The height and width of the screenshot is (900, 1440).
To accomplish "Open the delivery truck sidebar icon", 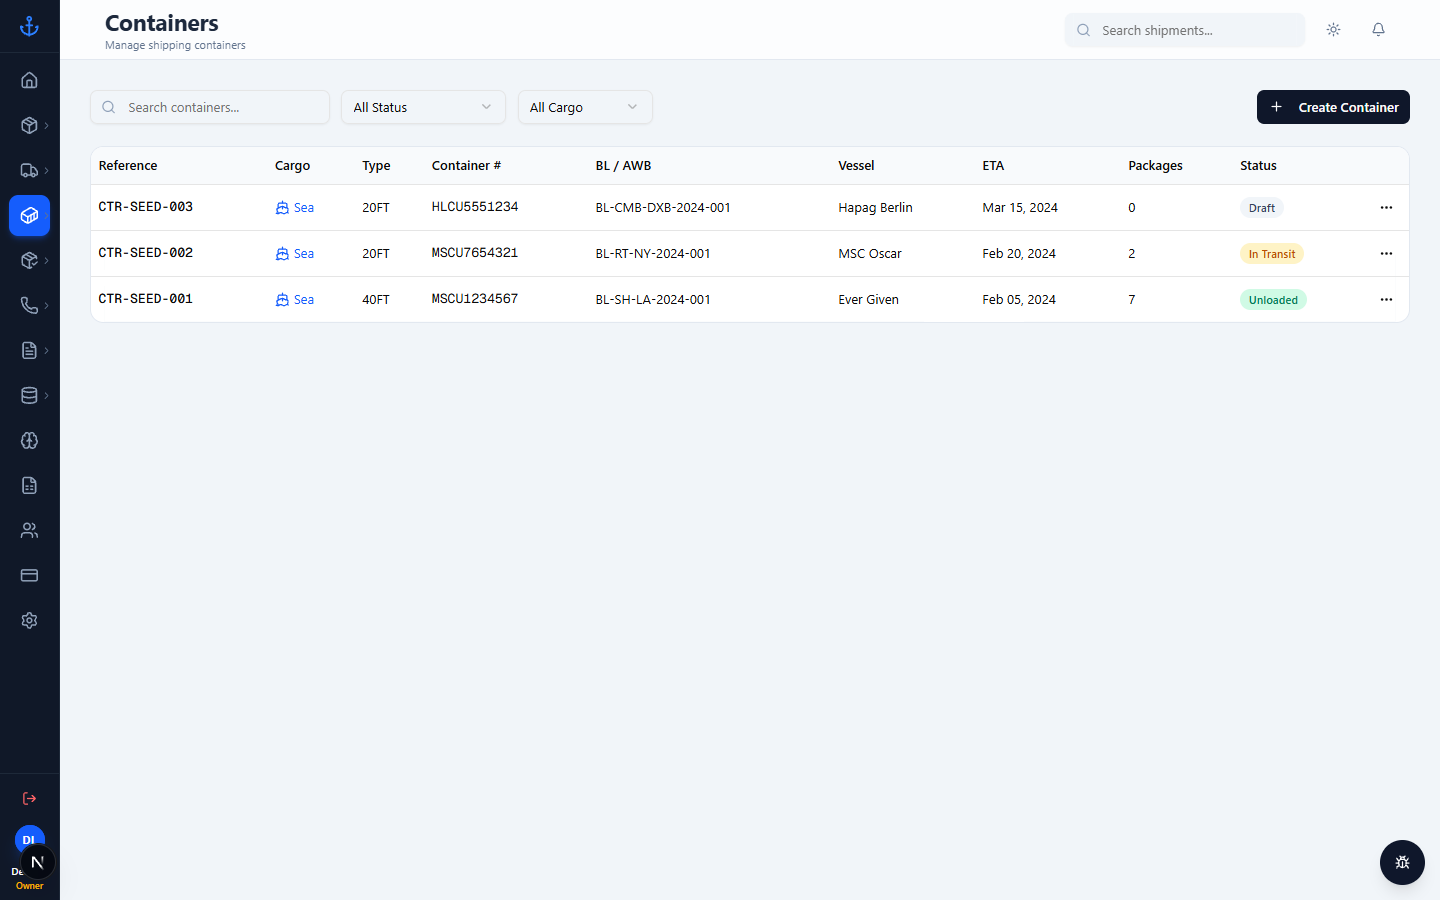I will (x=29, y=170).
